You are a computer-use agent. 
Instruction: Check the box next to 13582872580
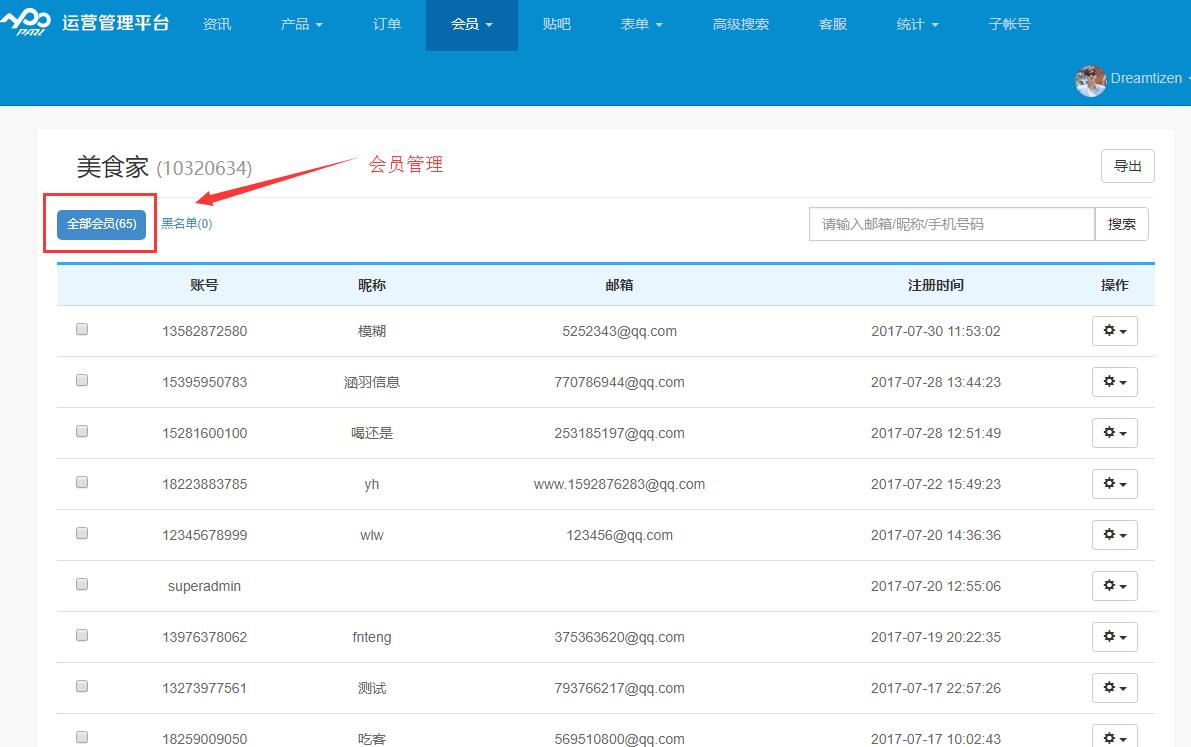pos(81,328)
